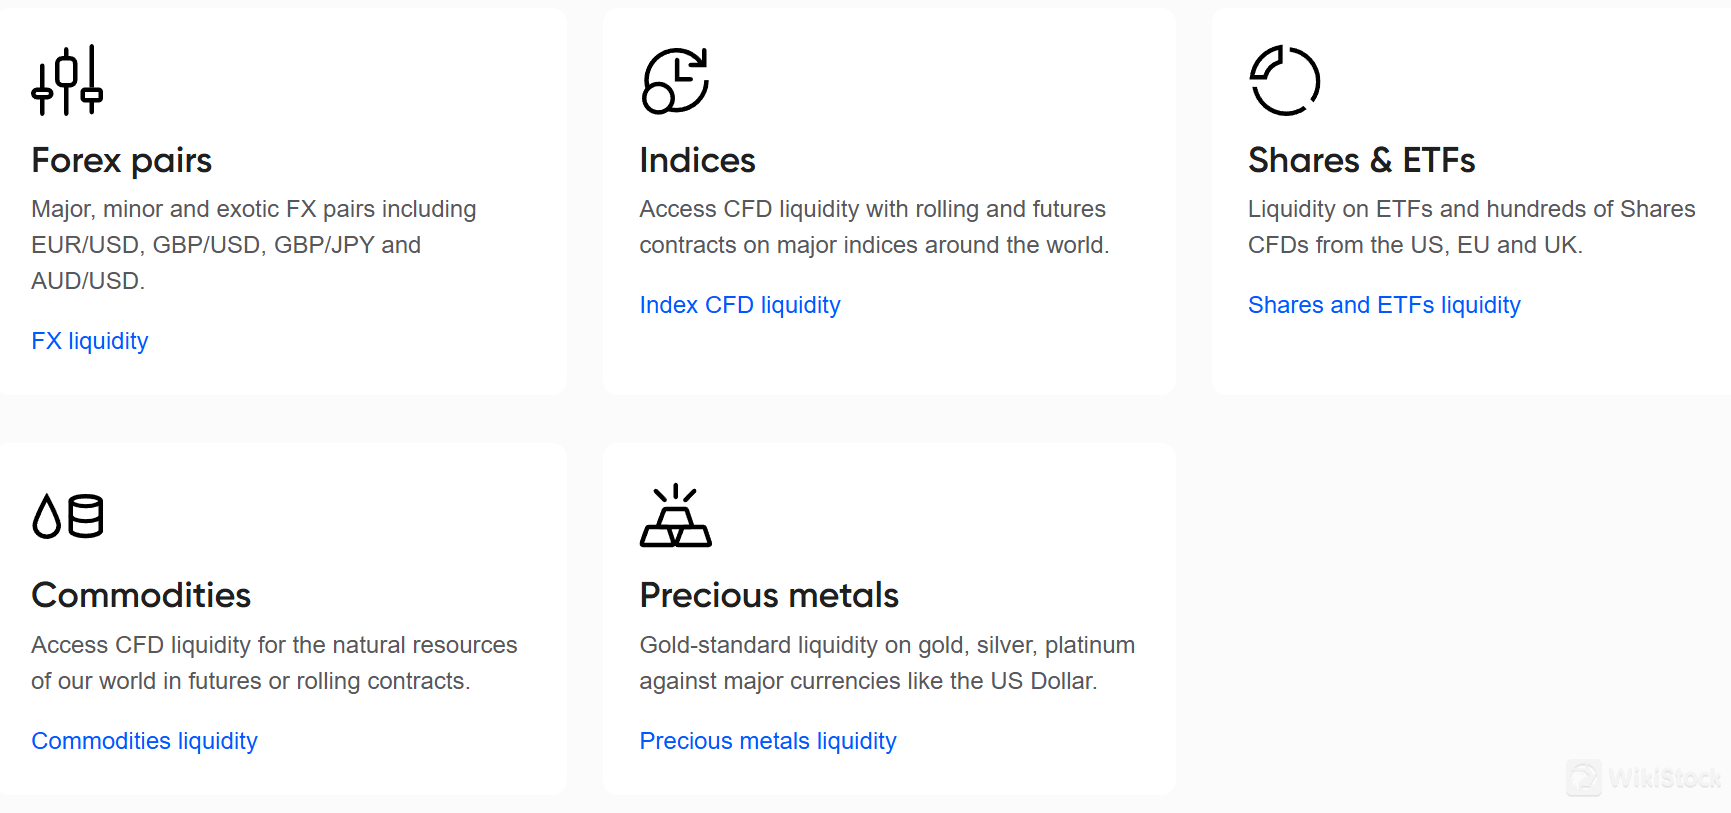
Task: Select the Indices heading
Action: pyautogui.click(x=697, y=160)
